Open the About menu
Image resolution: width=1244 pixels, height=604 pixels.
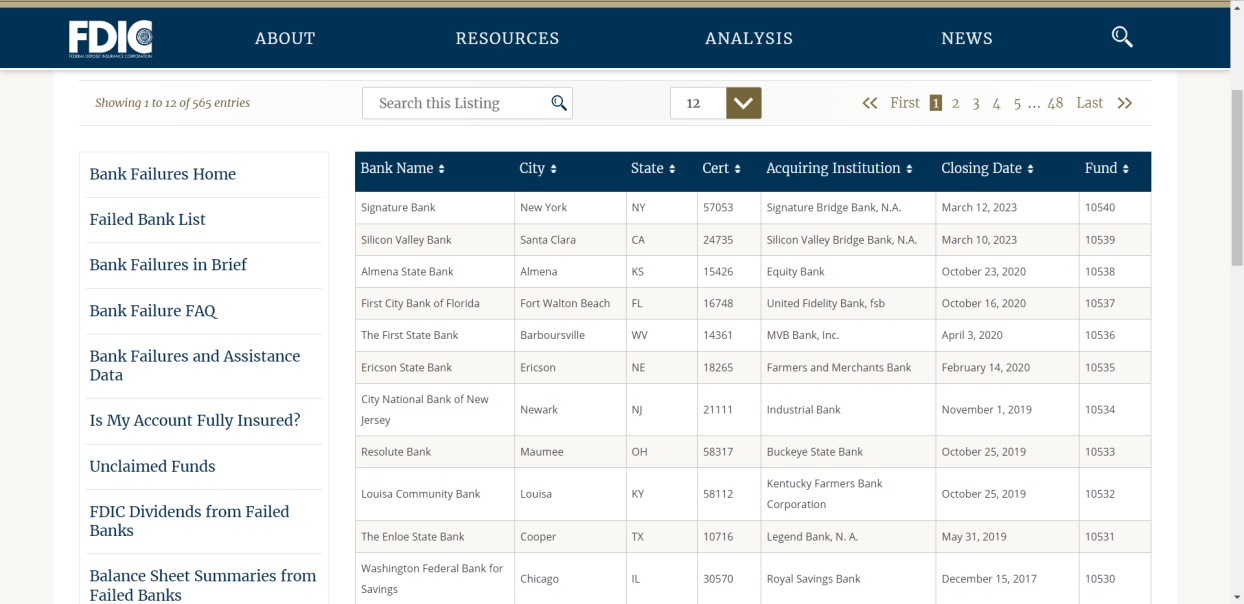[x=285, y=38]
